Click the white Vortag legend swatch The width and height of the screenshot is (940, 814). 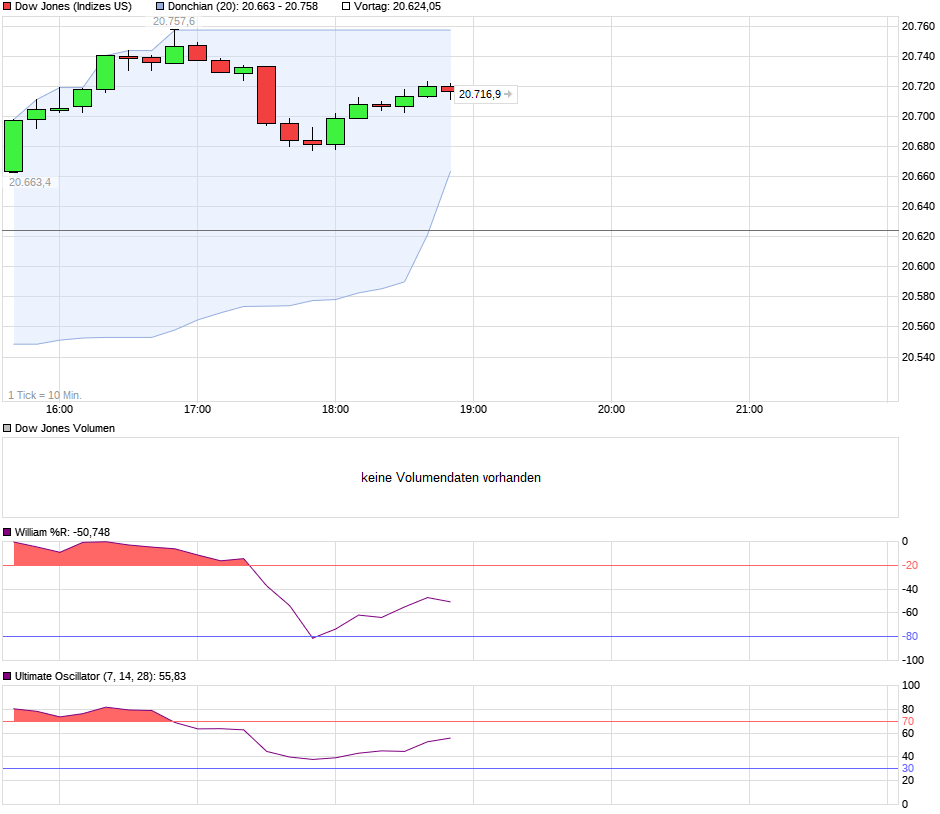pyautogui.click(x=346, y=7)
